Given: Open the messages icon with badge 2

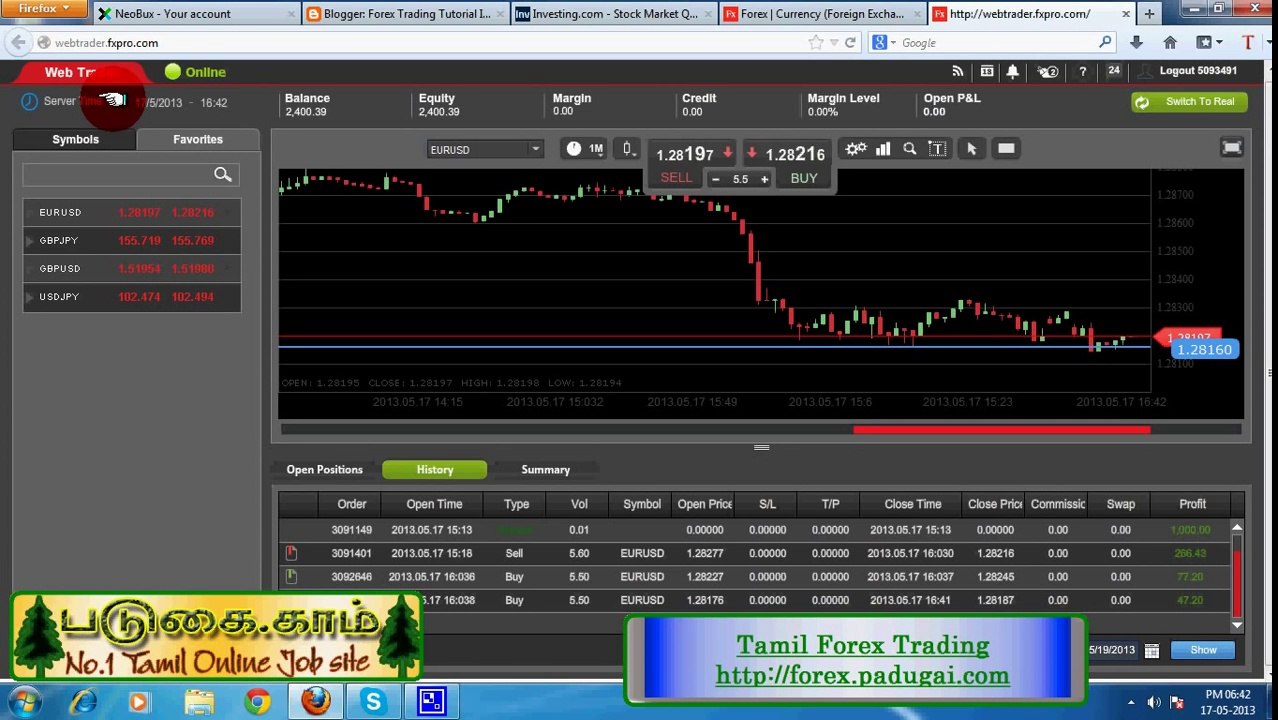Looking at the screenshot, I should [x=1047, y=71].
